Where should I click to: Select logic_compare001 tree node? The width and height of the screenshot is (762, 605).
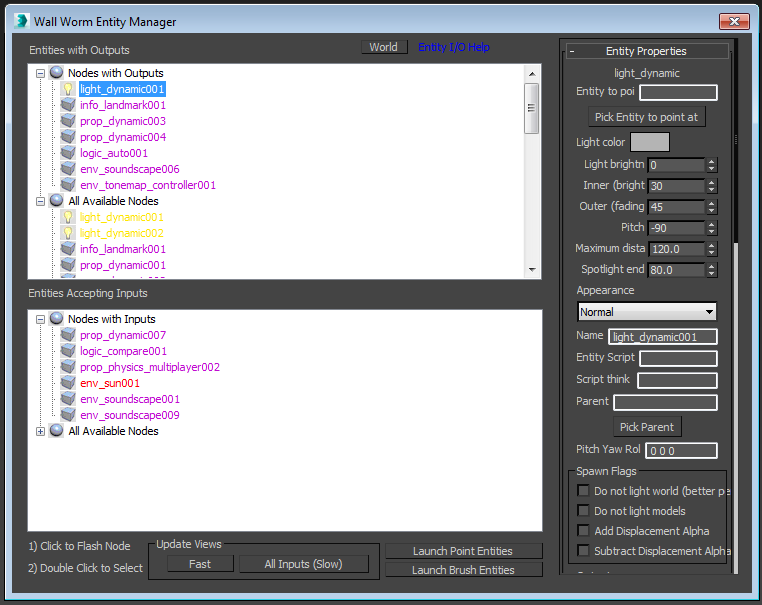pyautogui.click(x=123, y=351)
